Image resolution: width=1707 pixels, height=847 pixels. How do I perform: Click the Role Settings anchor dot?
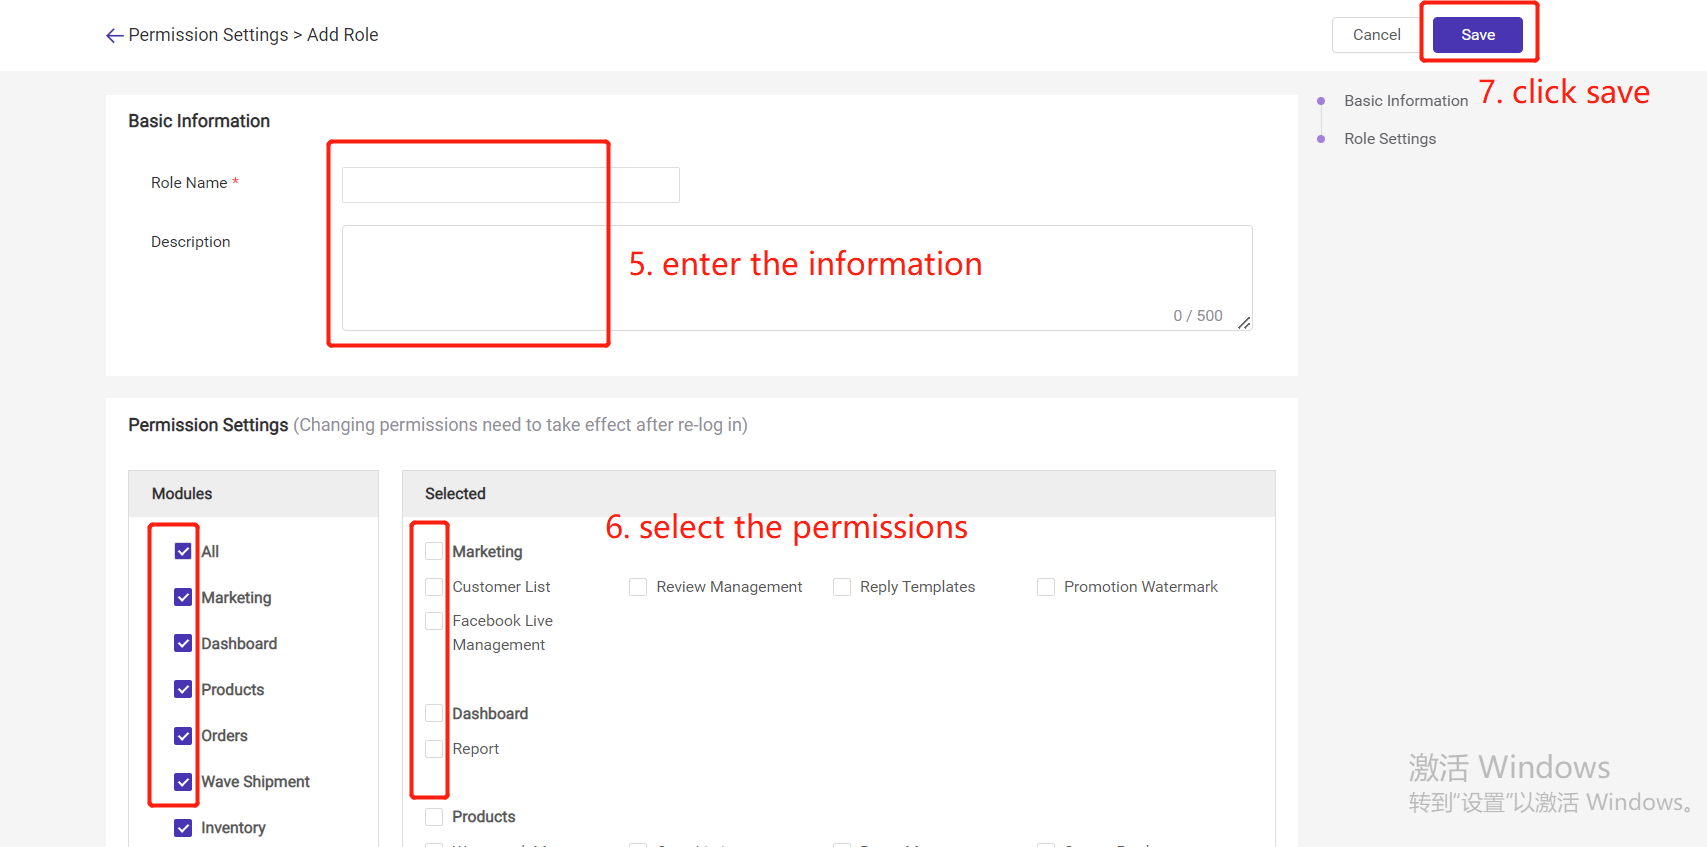[1321, 139]
